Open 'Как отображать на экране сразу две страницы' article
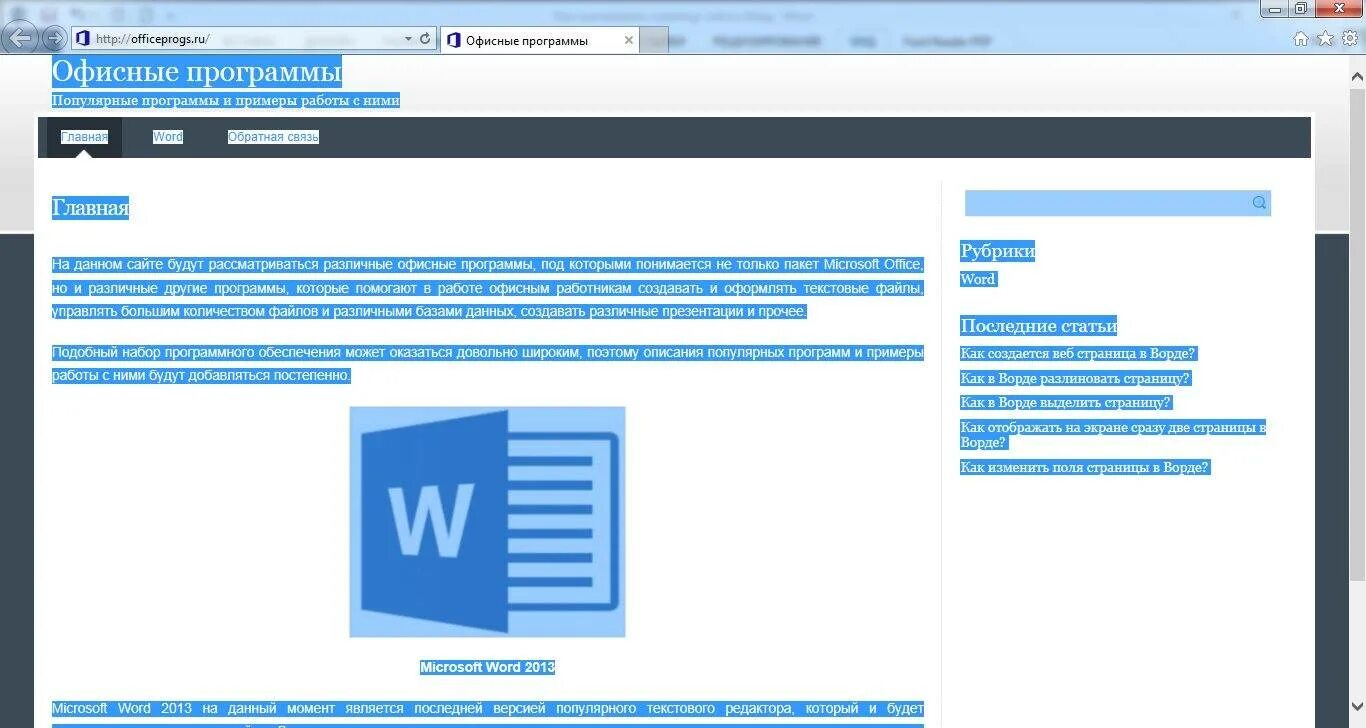The image size is (1366, 728). pyautogui.click(x=1113, y=434)
